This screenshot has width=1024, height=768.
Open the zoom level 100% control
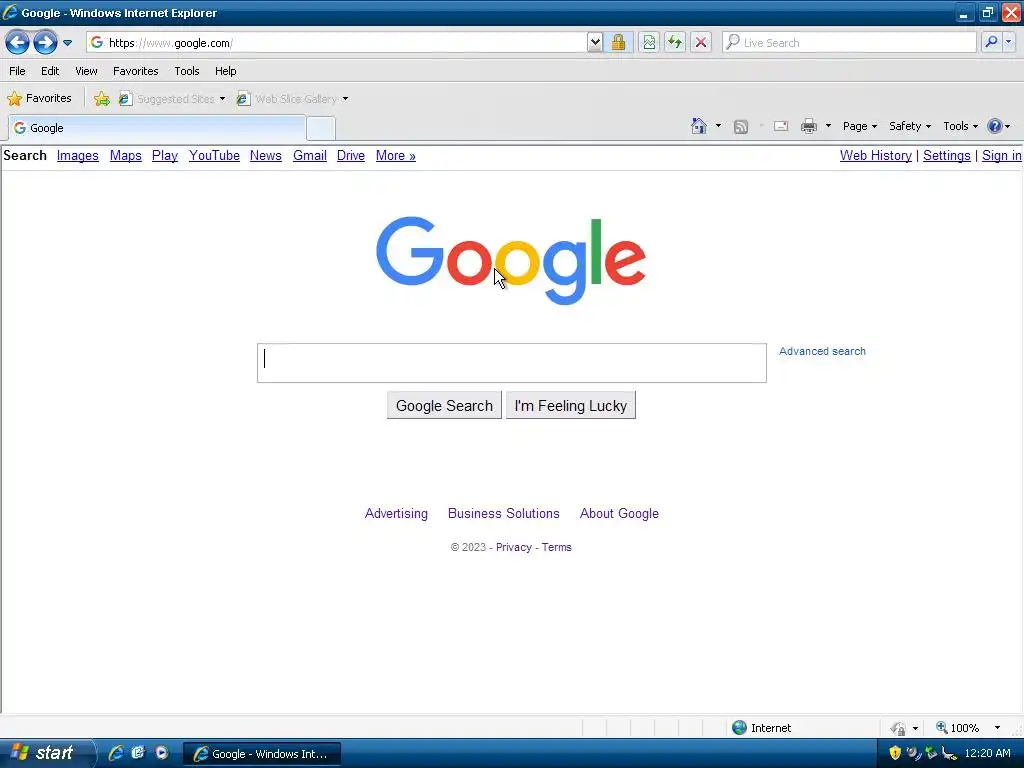967,728
